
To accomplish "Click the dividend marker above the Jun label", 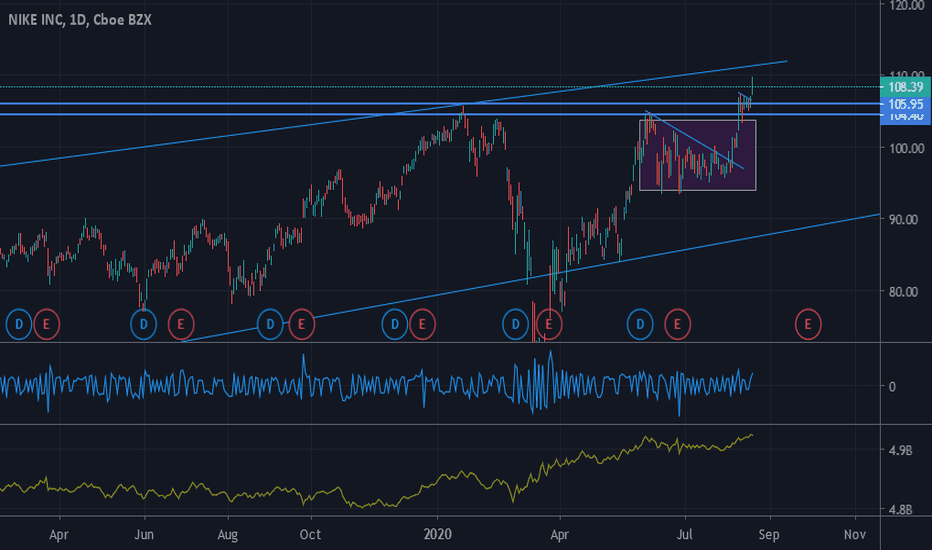I will [x=143, y=324].
